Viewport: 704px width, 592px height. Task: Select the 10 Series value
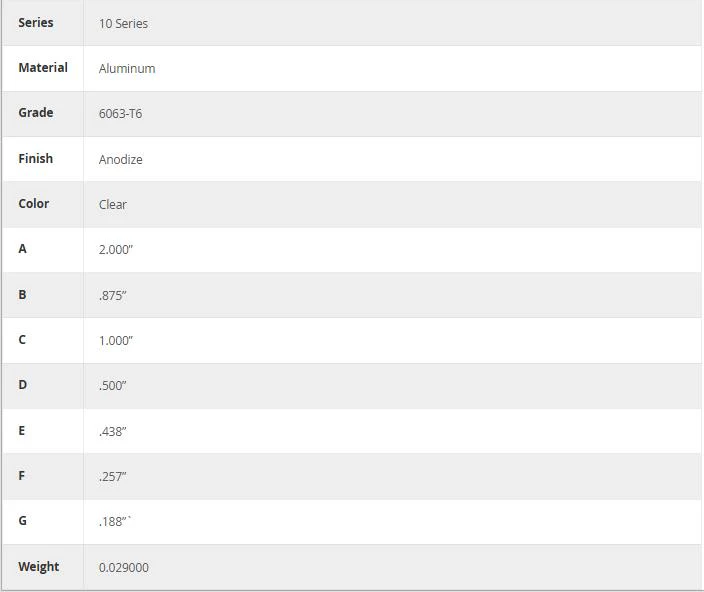click(x=123, y=23)
